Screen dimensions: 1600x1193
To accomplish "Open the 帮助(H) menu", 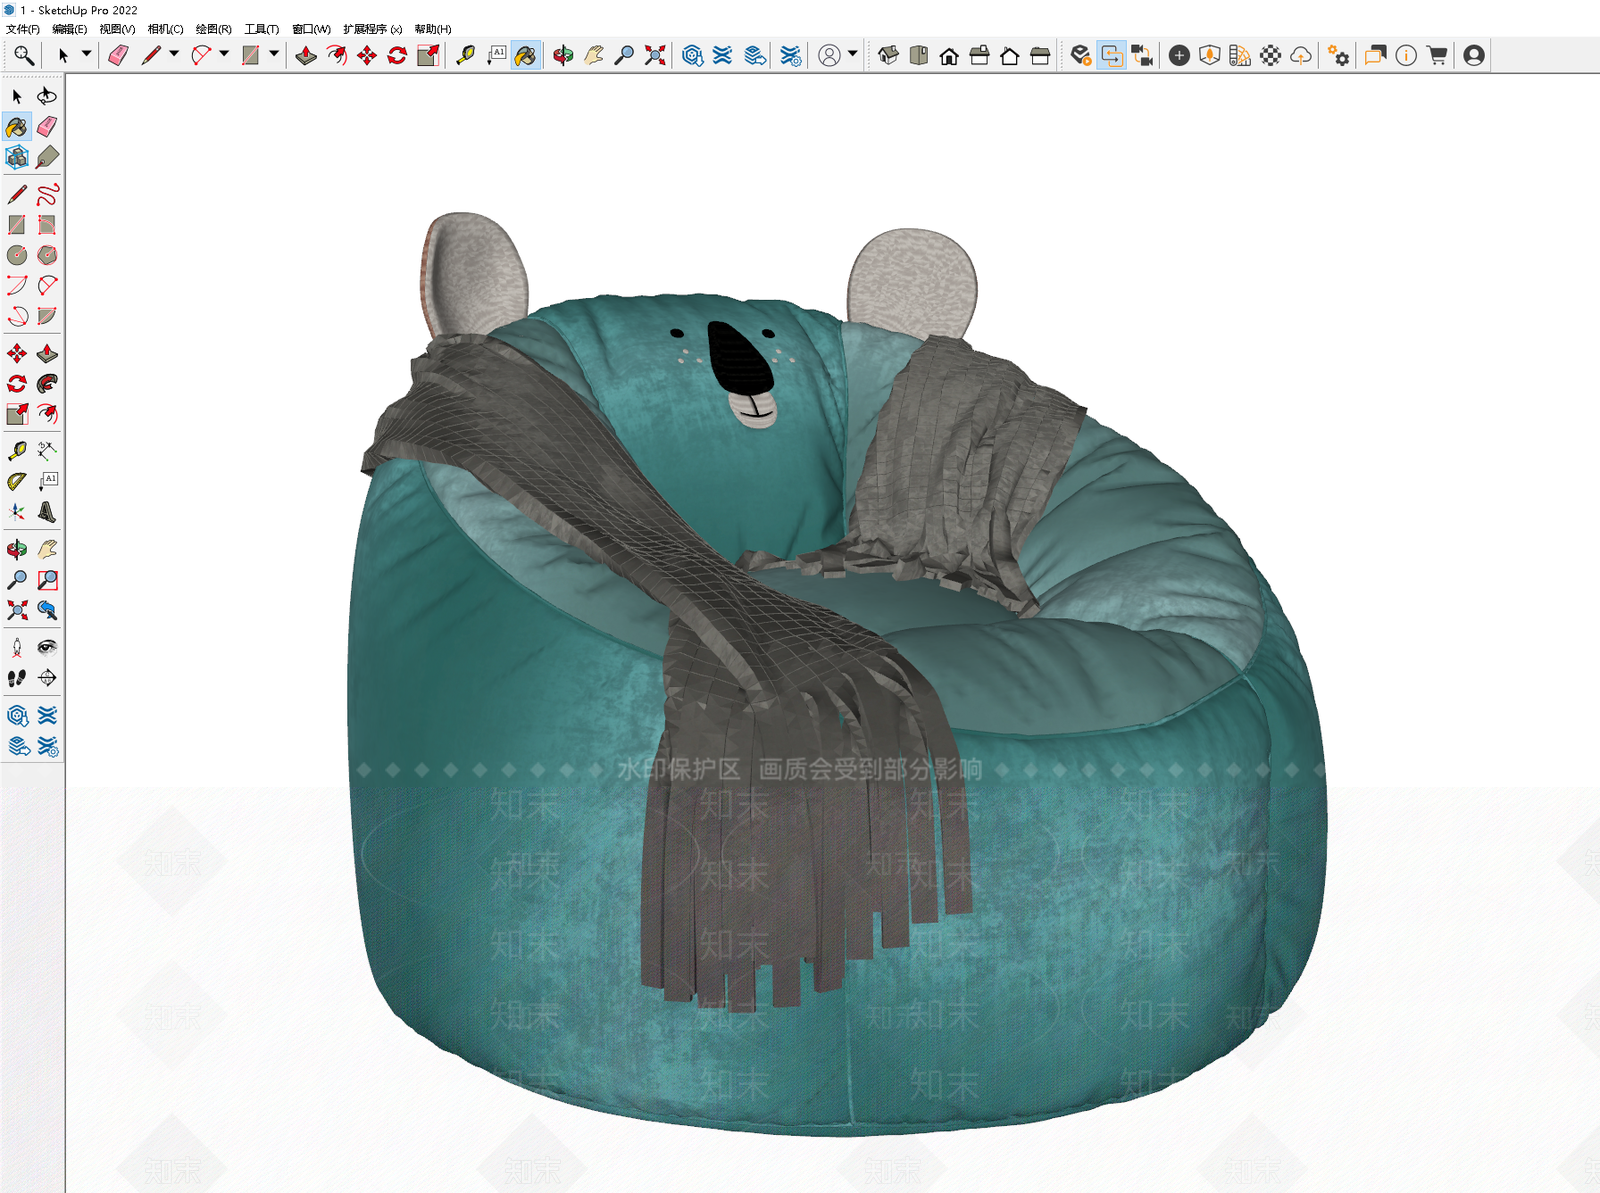I will [x=433, y=29].
